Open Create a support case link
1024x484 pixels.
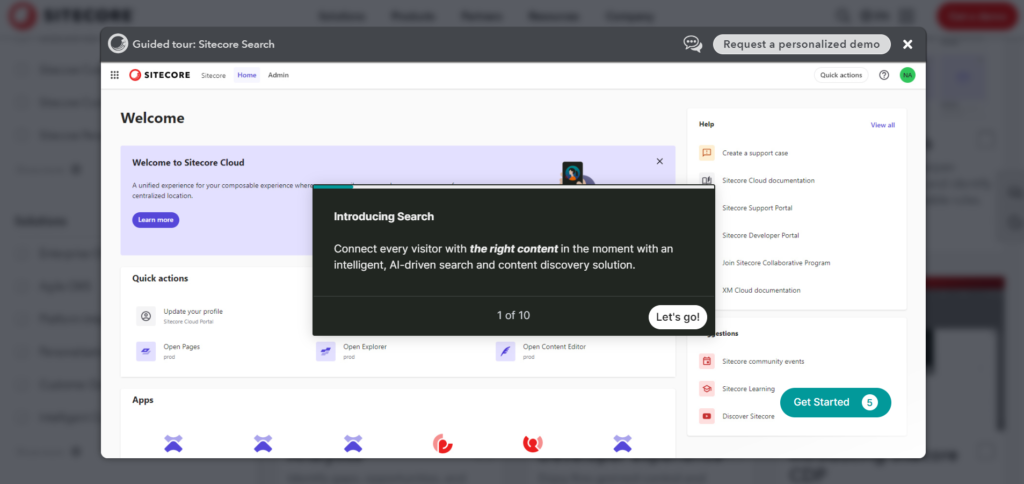755,153
